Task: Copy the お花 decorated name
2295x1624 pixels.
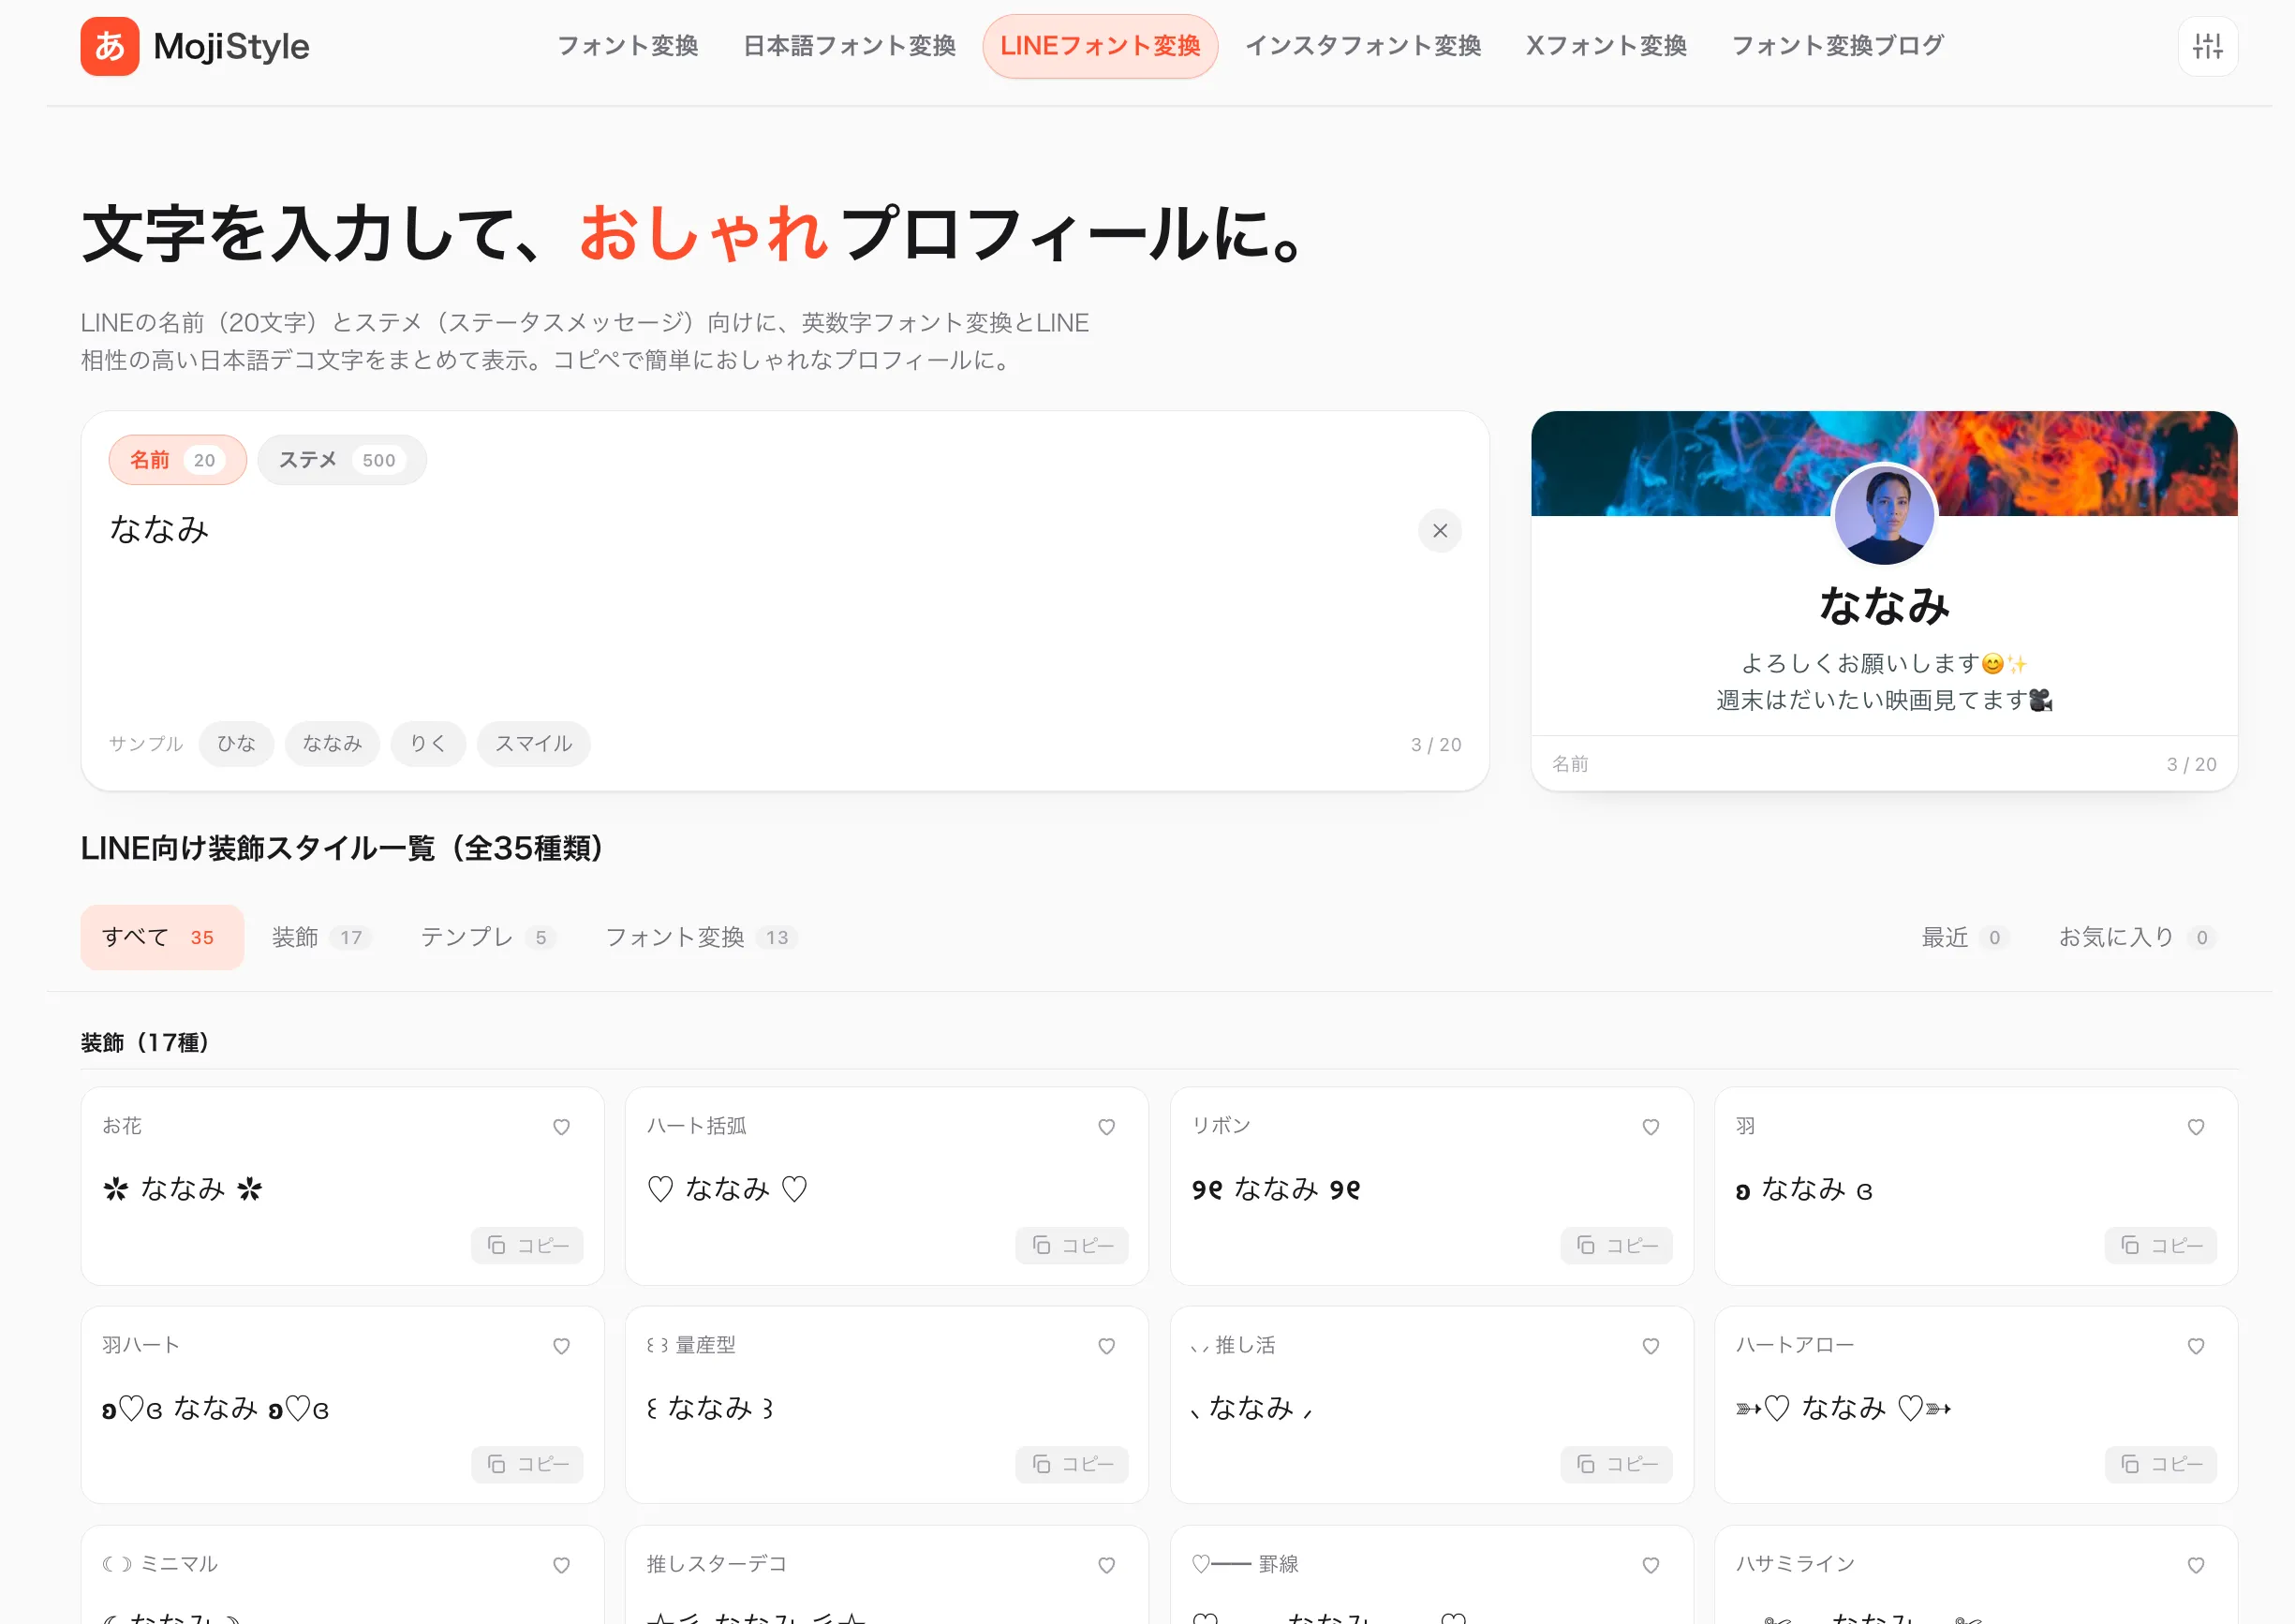Action: pos(527,1245)
